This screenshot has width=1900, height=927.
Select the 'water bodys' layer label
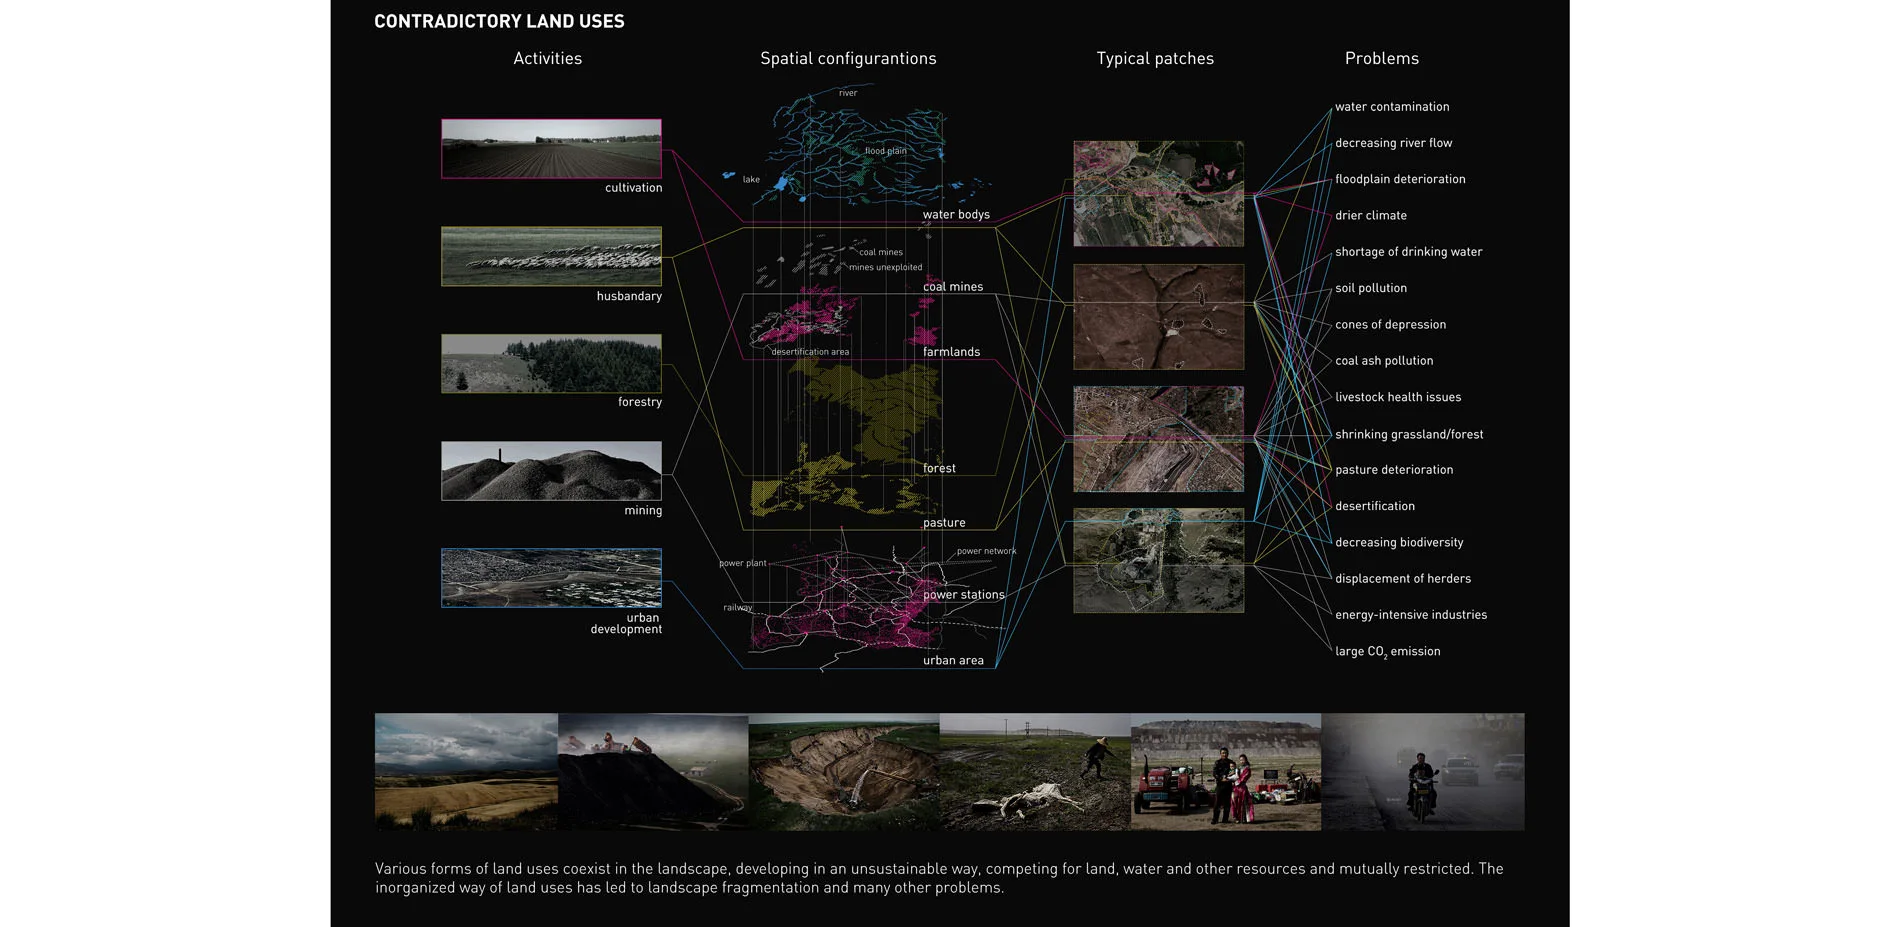tap(956, 215)
